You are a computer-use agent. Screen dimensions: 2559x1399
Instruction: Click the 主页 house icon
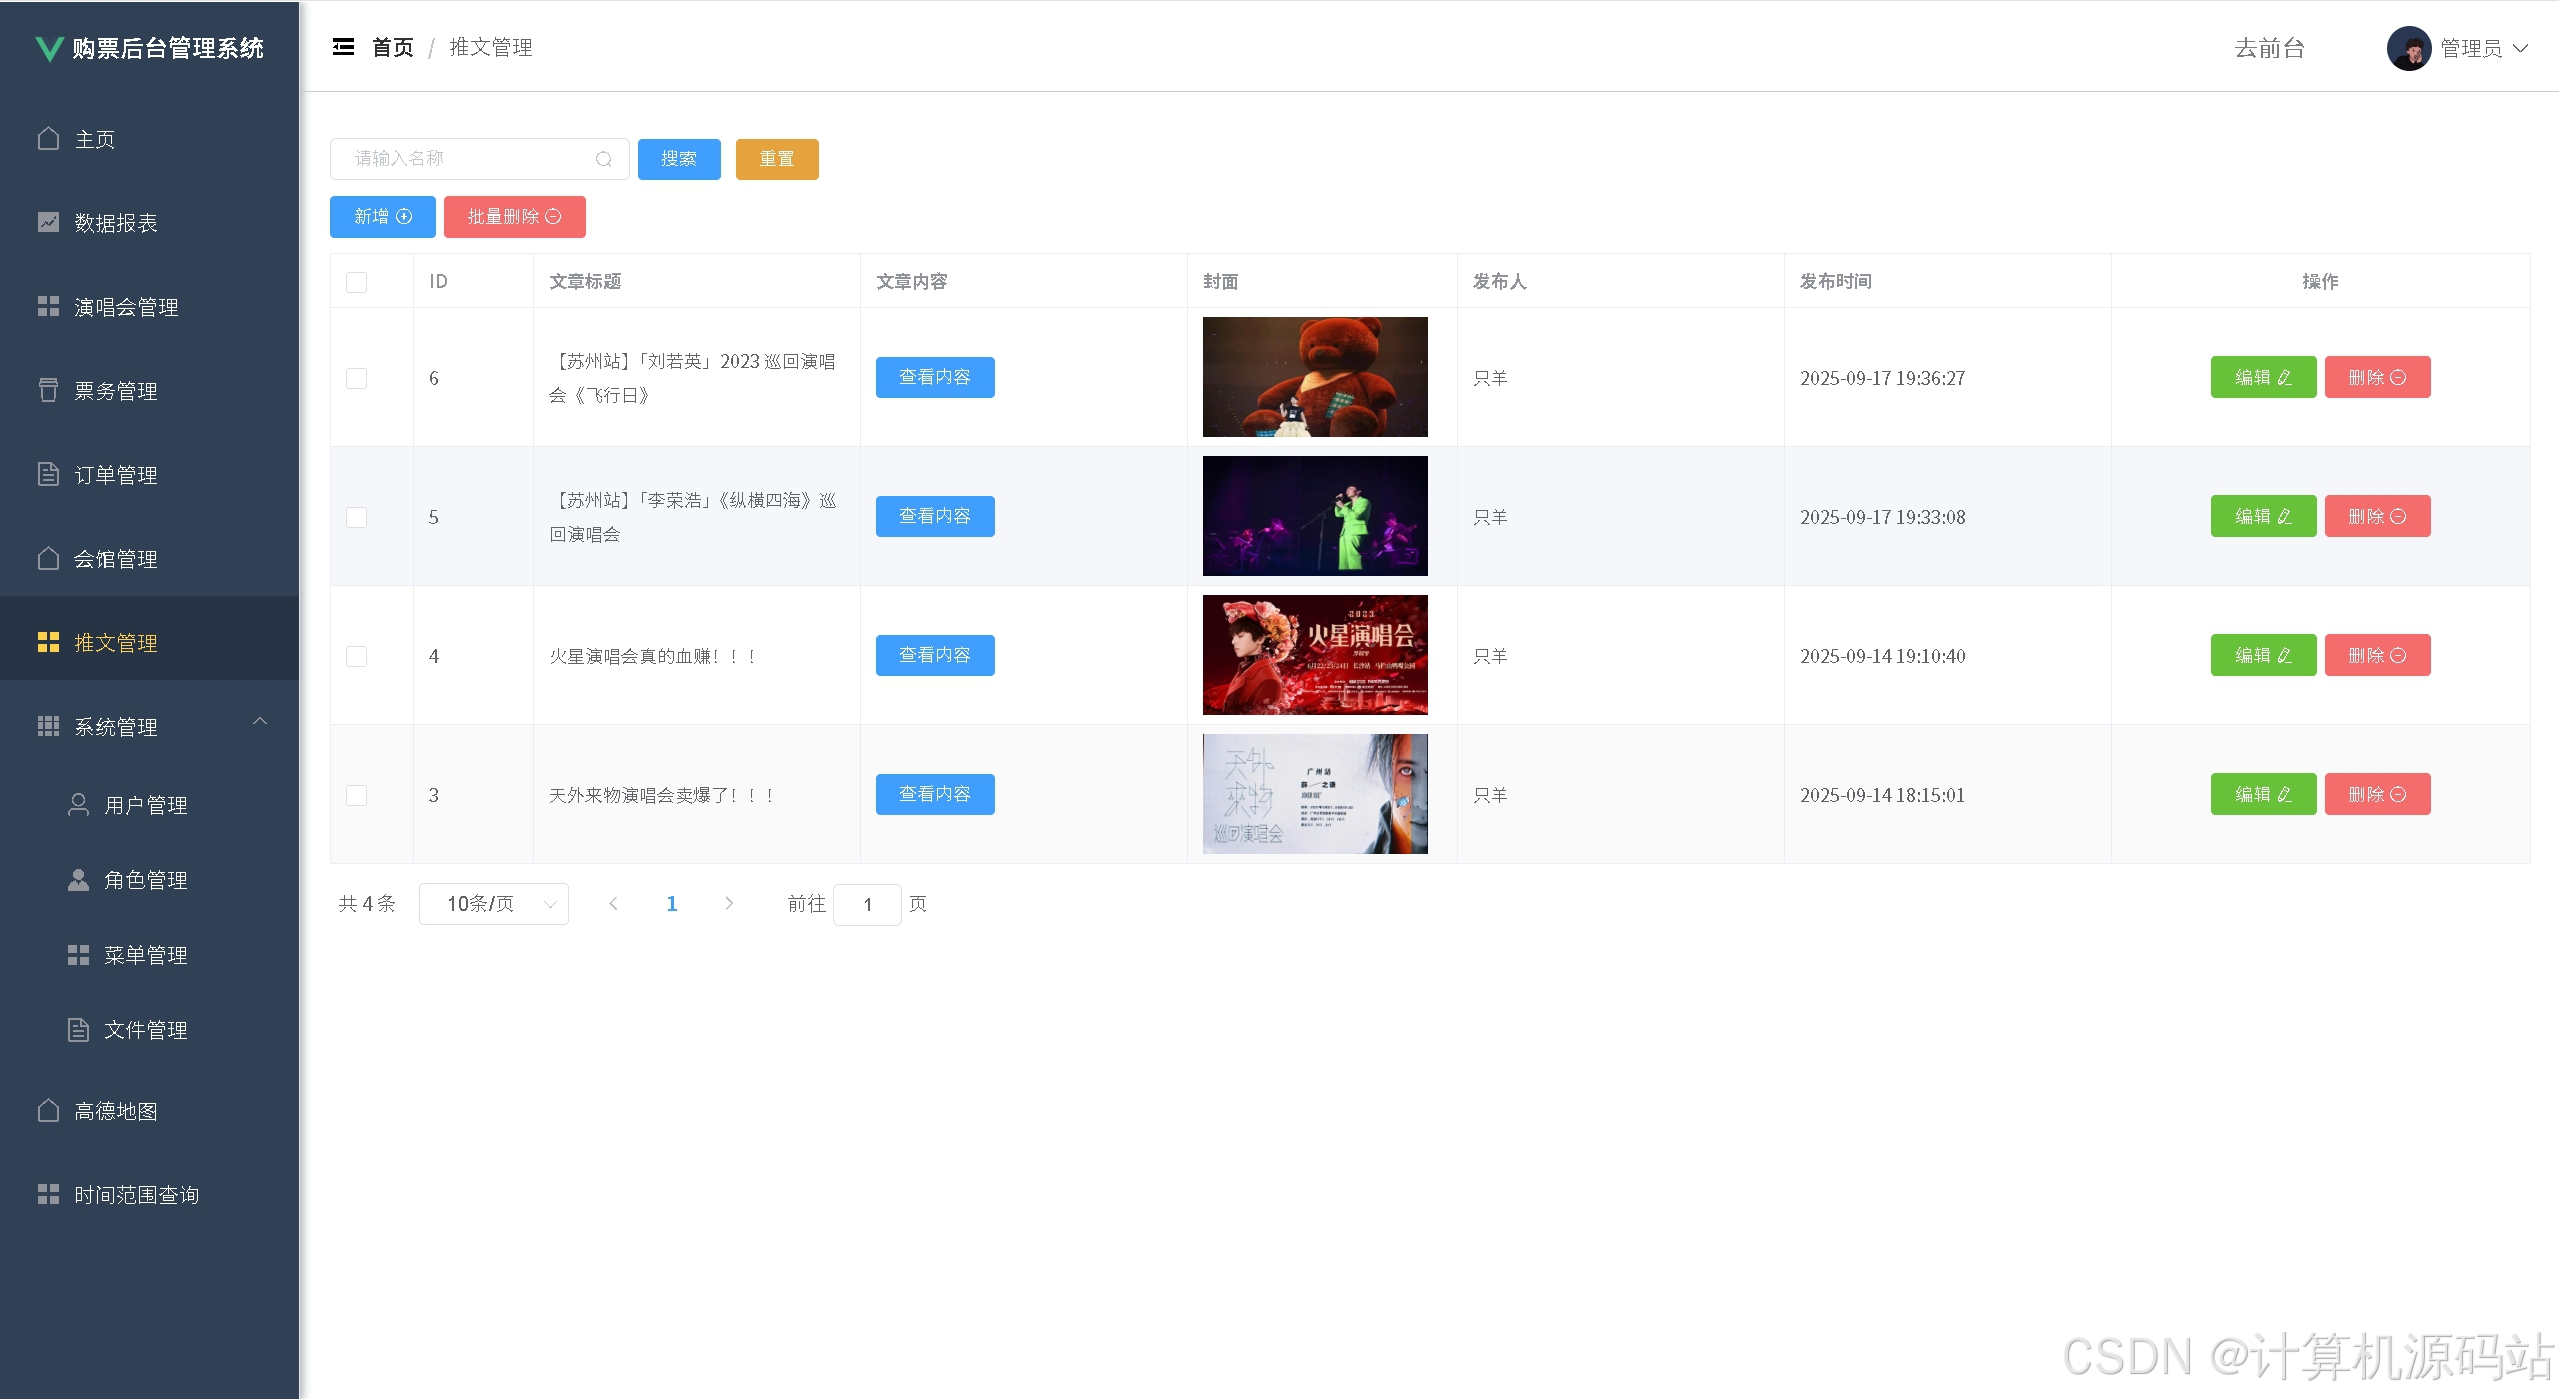48,138
